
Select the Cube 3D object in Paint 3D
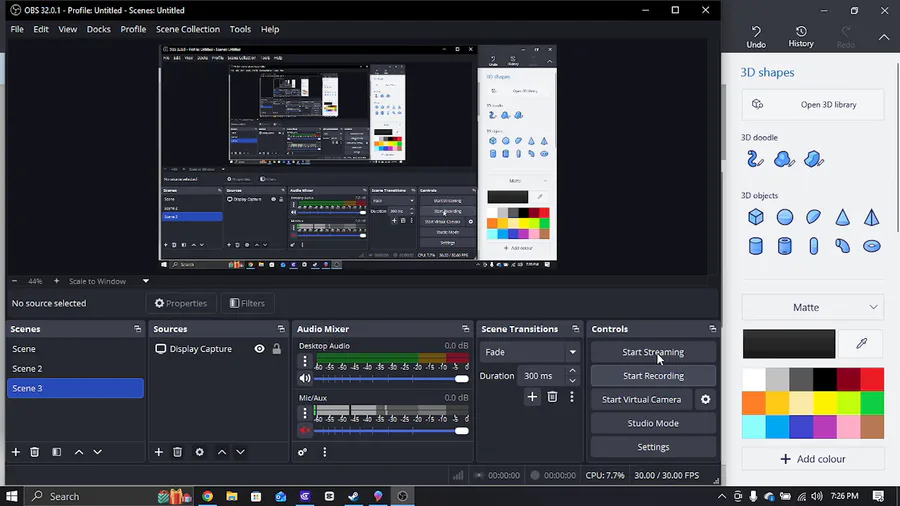click(756, 217)
